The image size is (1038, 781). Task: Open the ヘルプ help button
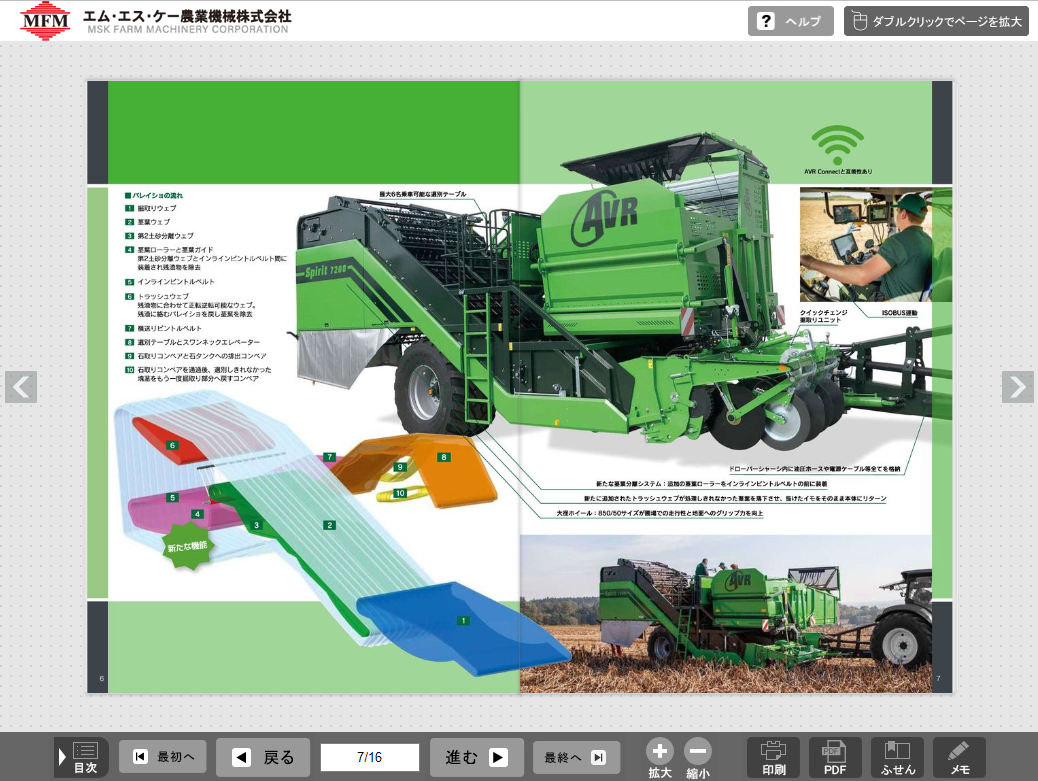click(x=790, y=21)
